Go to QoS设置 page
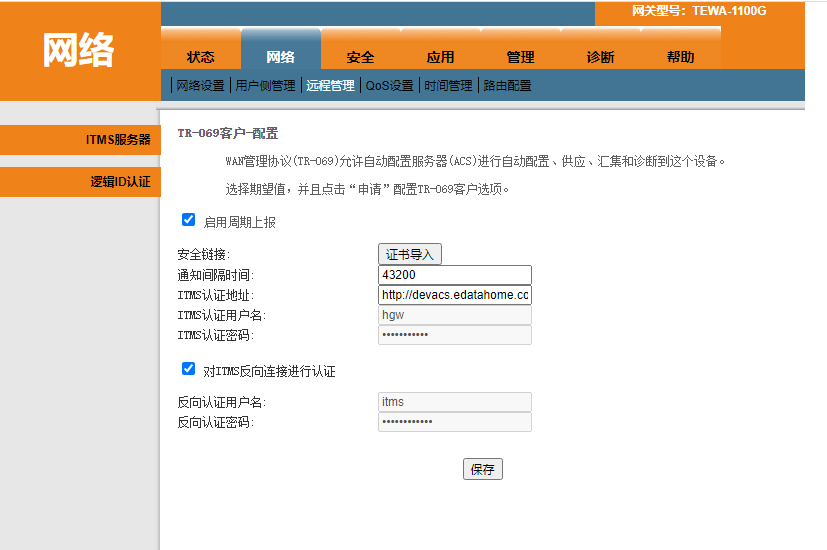This screenshot has height=550, width=827. tap(389, 86)
